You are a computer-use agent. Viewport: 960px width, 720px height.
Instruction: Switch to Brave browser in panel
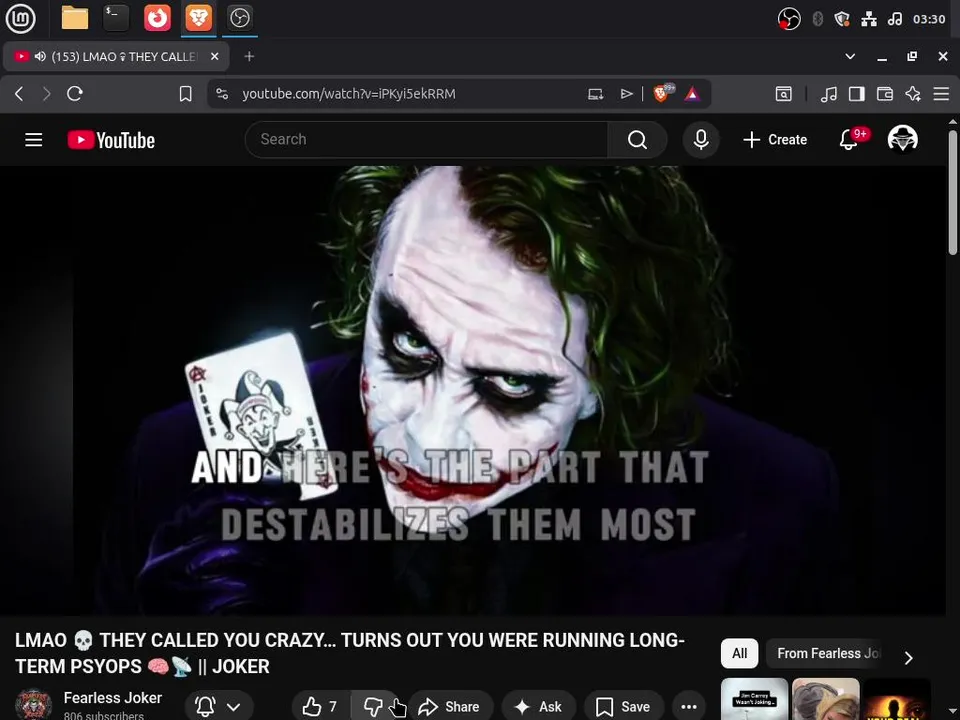click(x=198, y=18)
